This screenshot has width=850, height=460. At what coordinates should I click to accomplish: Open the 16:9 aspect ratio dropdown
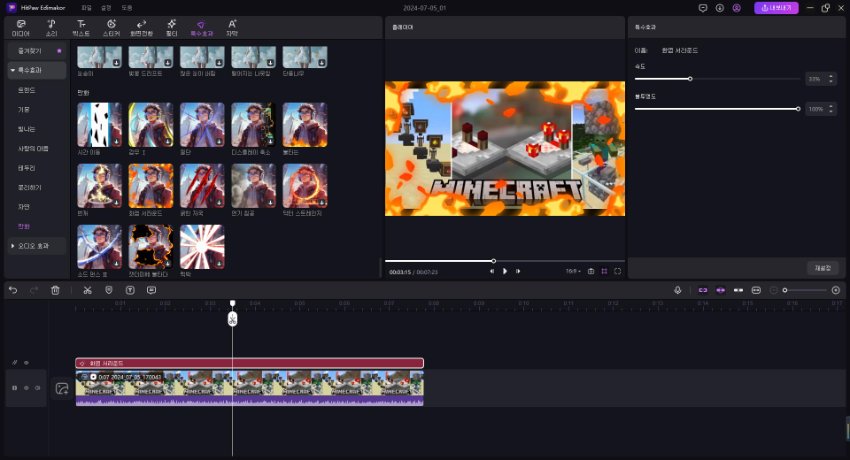(572, 271)
